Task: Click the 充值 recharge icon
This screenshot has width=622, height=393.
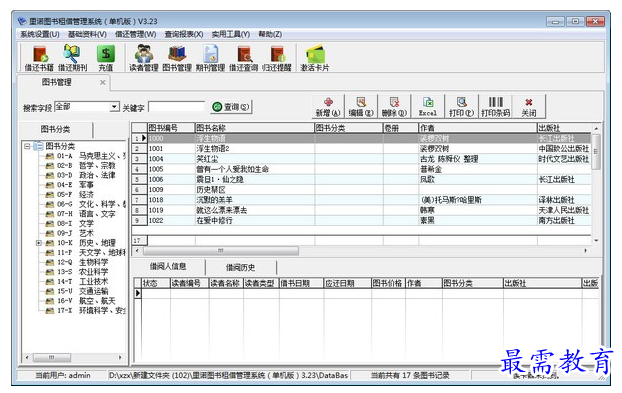Action: [x=106, y=58]
